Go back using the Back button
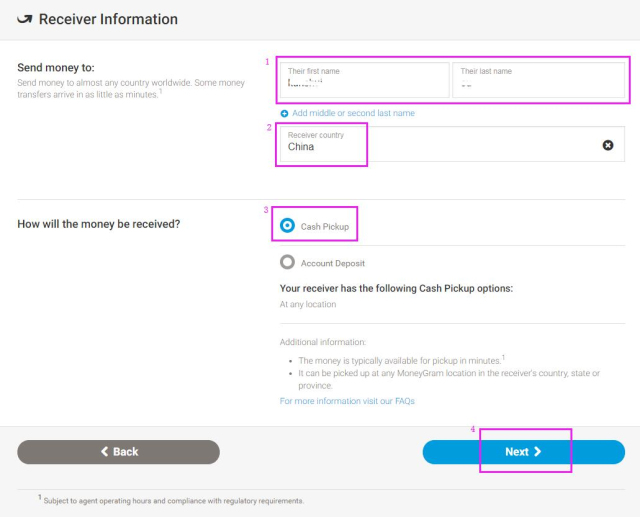Screen dimensions: 640x517 click(118, 452)
